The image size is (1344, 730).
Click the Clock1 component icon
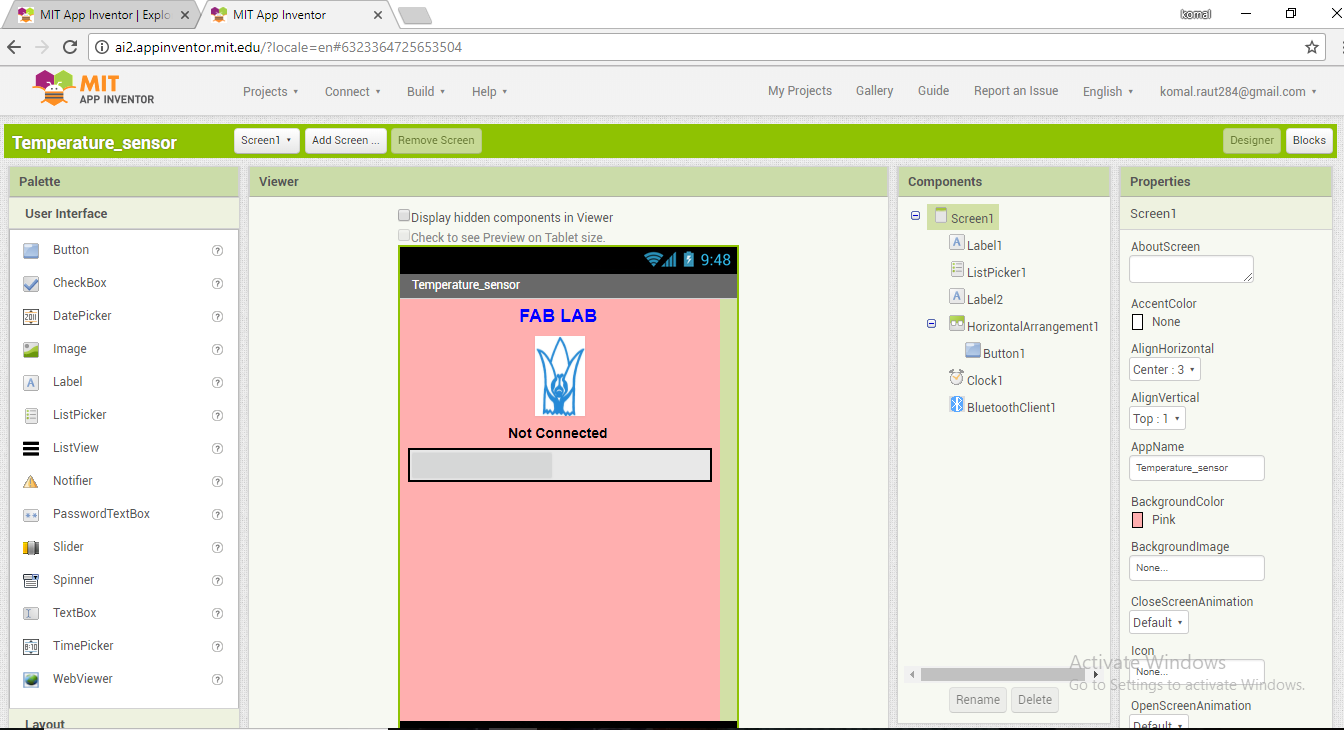(x=957, y=379)
